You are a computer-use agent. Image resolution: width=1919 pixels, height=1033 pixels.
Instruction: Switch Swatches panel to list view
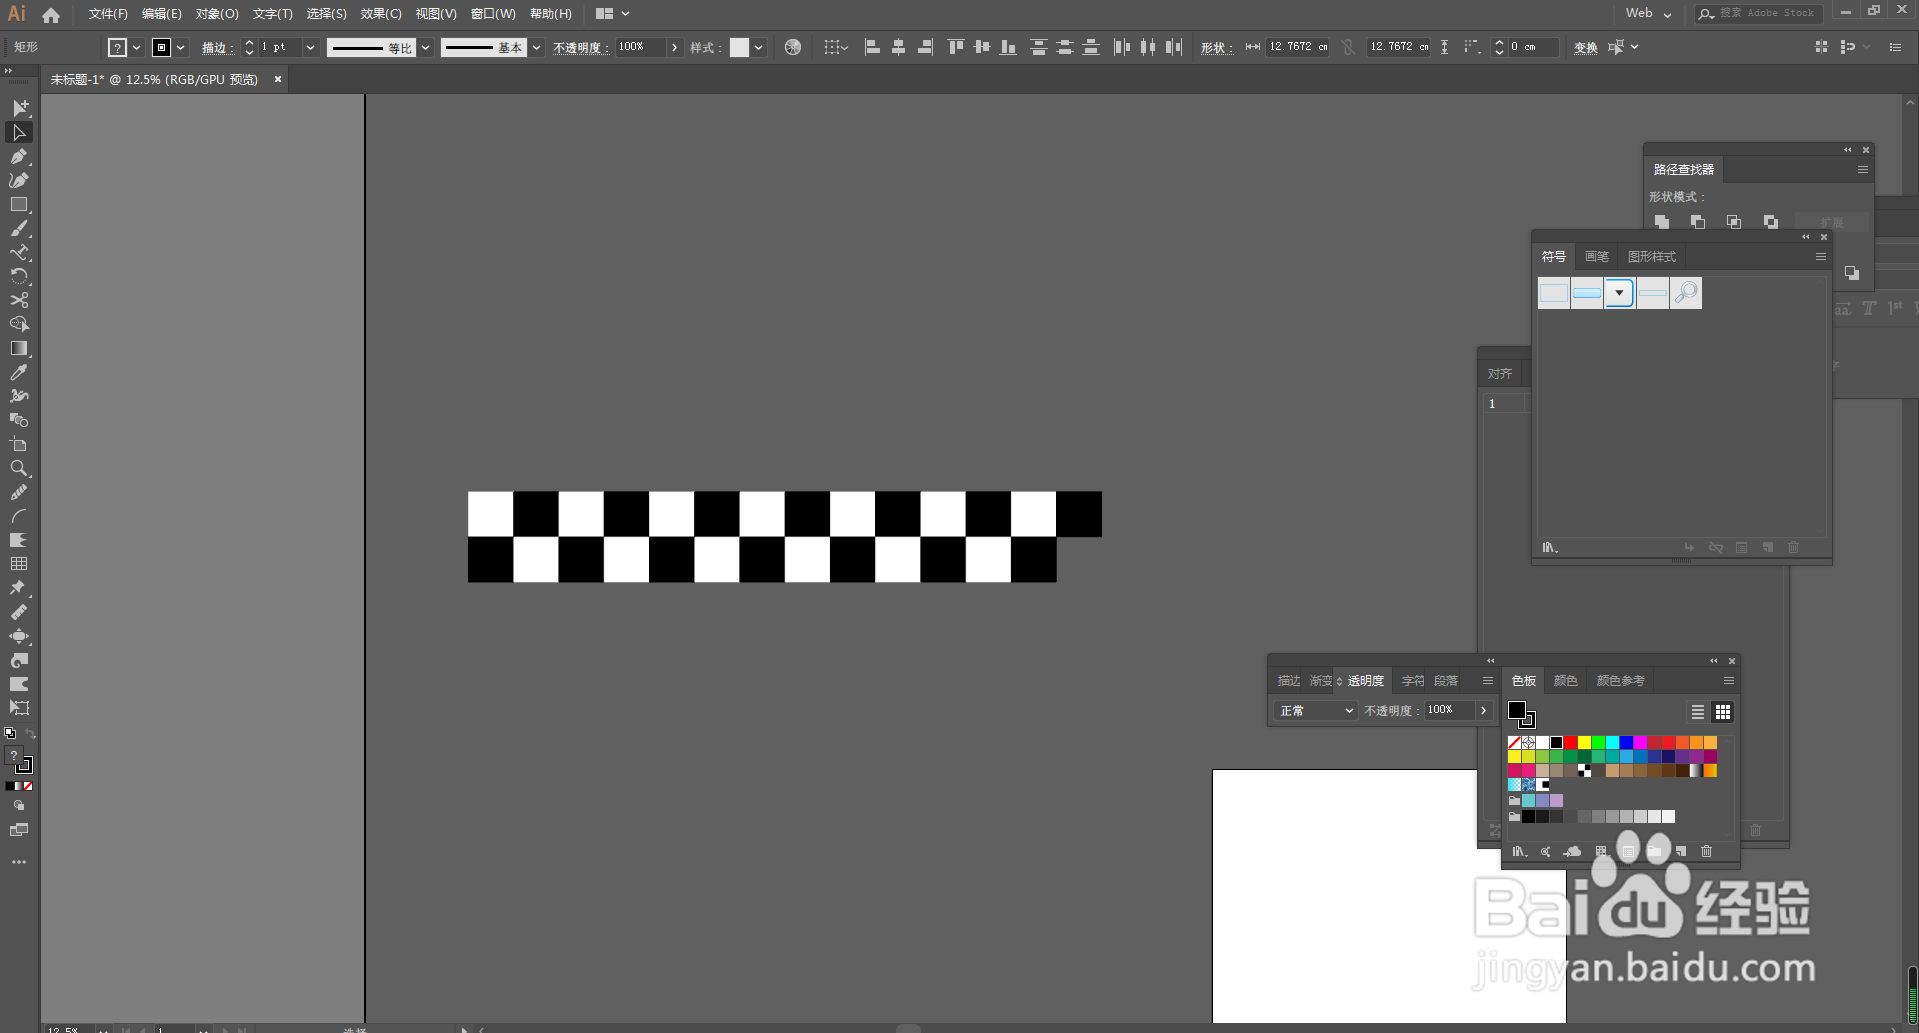point(1698,712)
